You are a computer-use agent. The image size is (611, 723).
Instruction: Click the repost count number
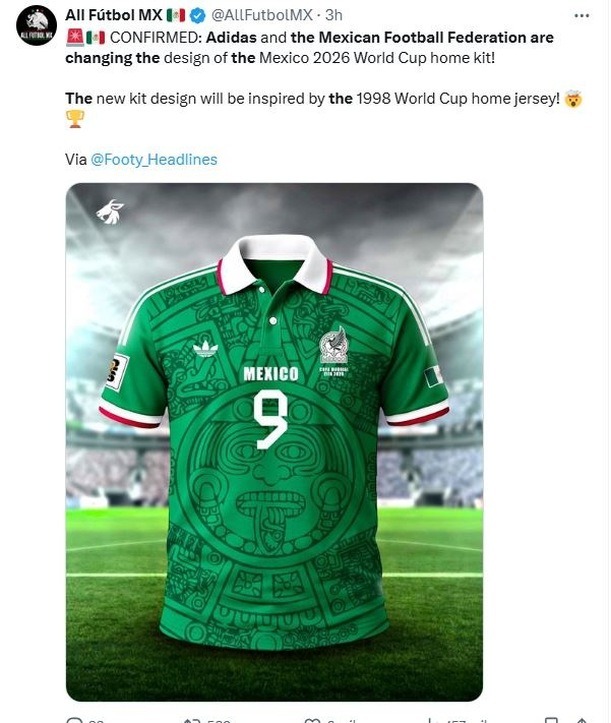(x=219, y=721)
